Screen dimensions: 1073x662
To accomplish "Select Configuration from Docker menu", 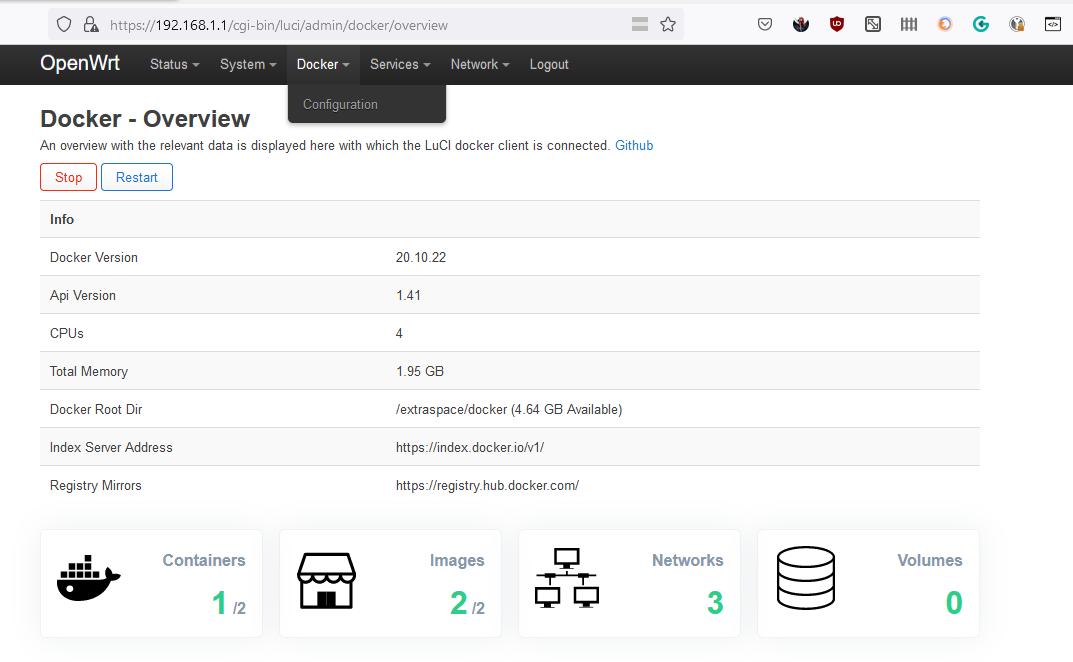I will point(340,104).
